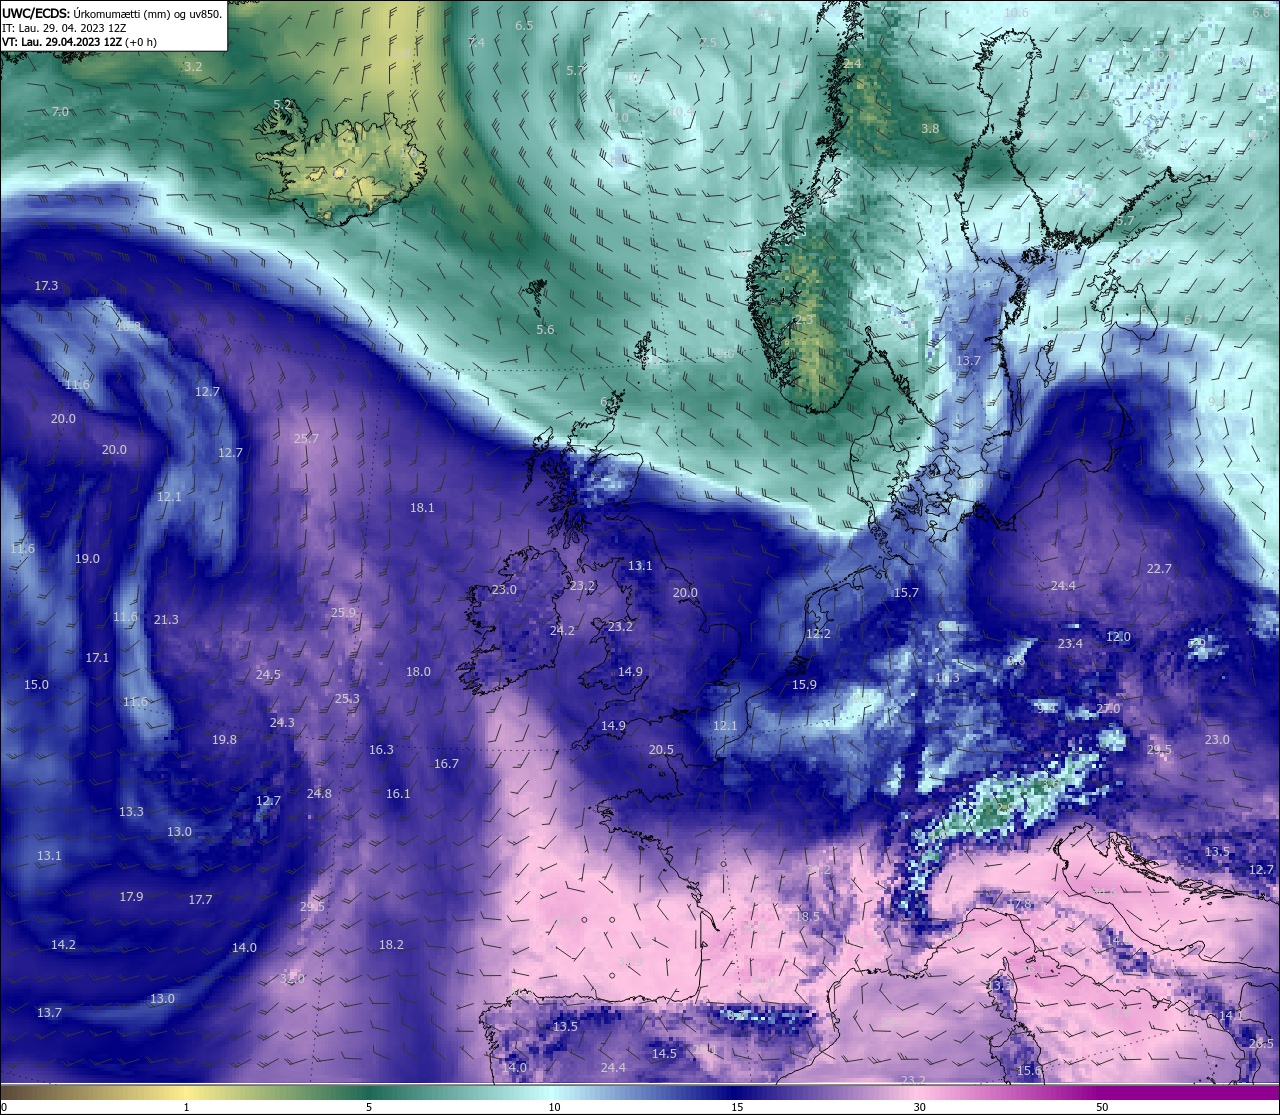Click the value 5.6 near the Faroe Islands

tap(545, 330)
